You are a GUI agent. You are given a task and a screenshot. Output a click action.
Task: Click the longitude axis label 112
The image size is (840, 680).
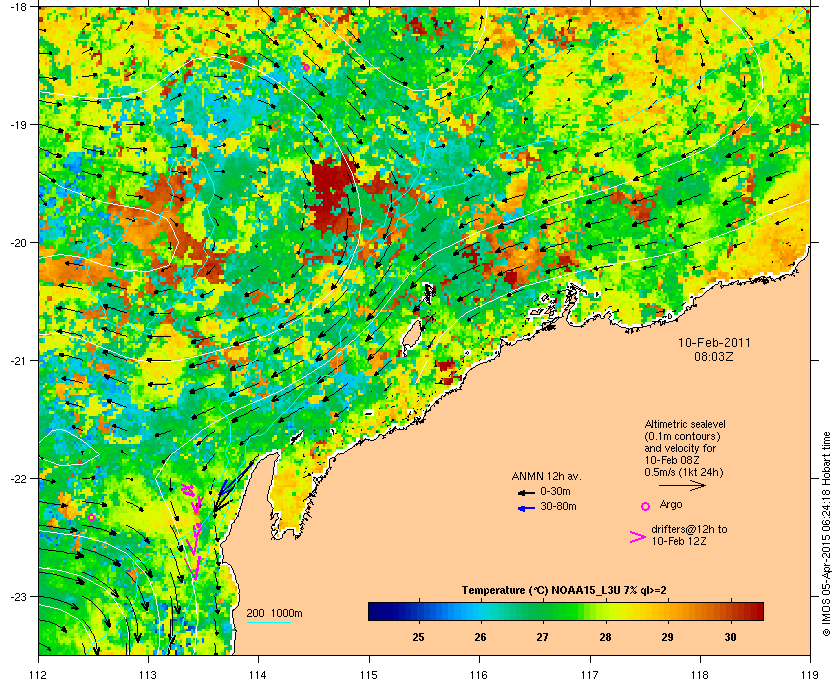pyautogui.click(x=39, y=674)
